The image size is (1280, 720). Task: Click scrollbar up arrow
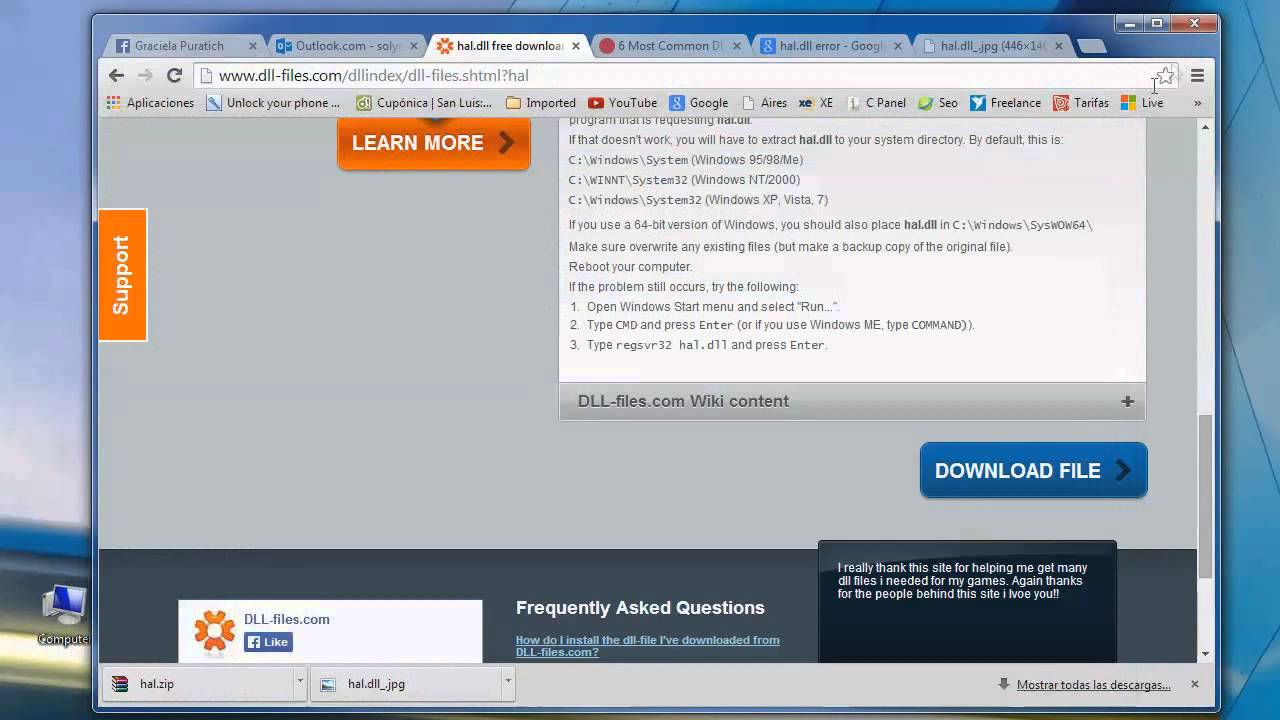1205,127
